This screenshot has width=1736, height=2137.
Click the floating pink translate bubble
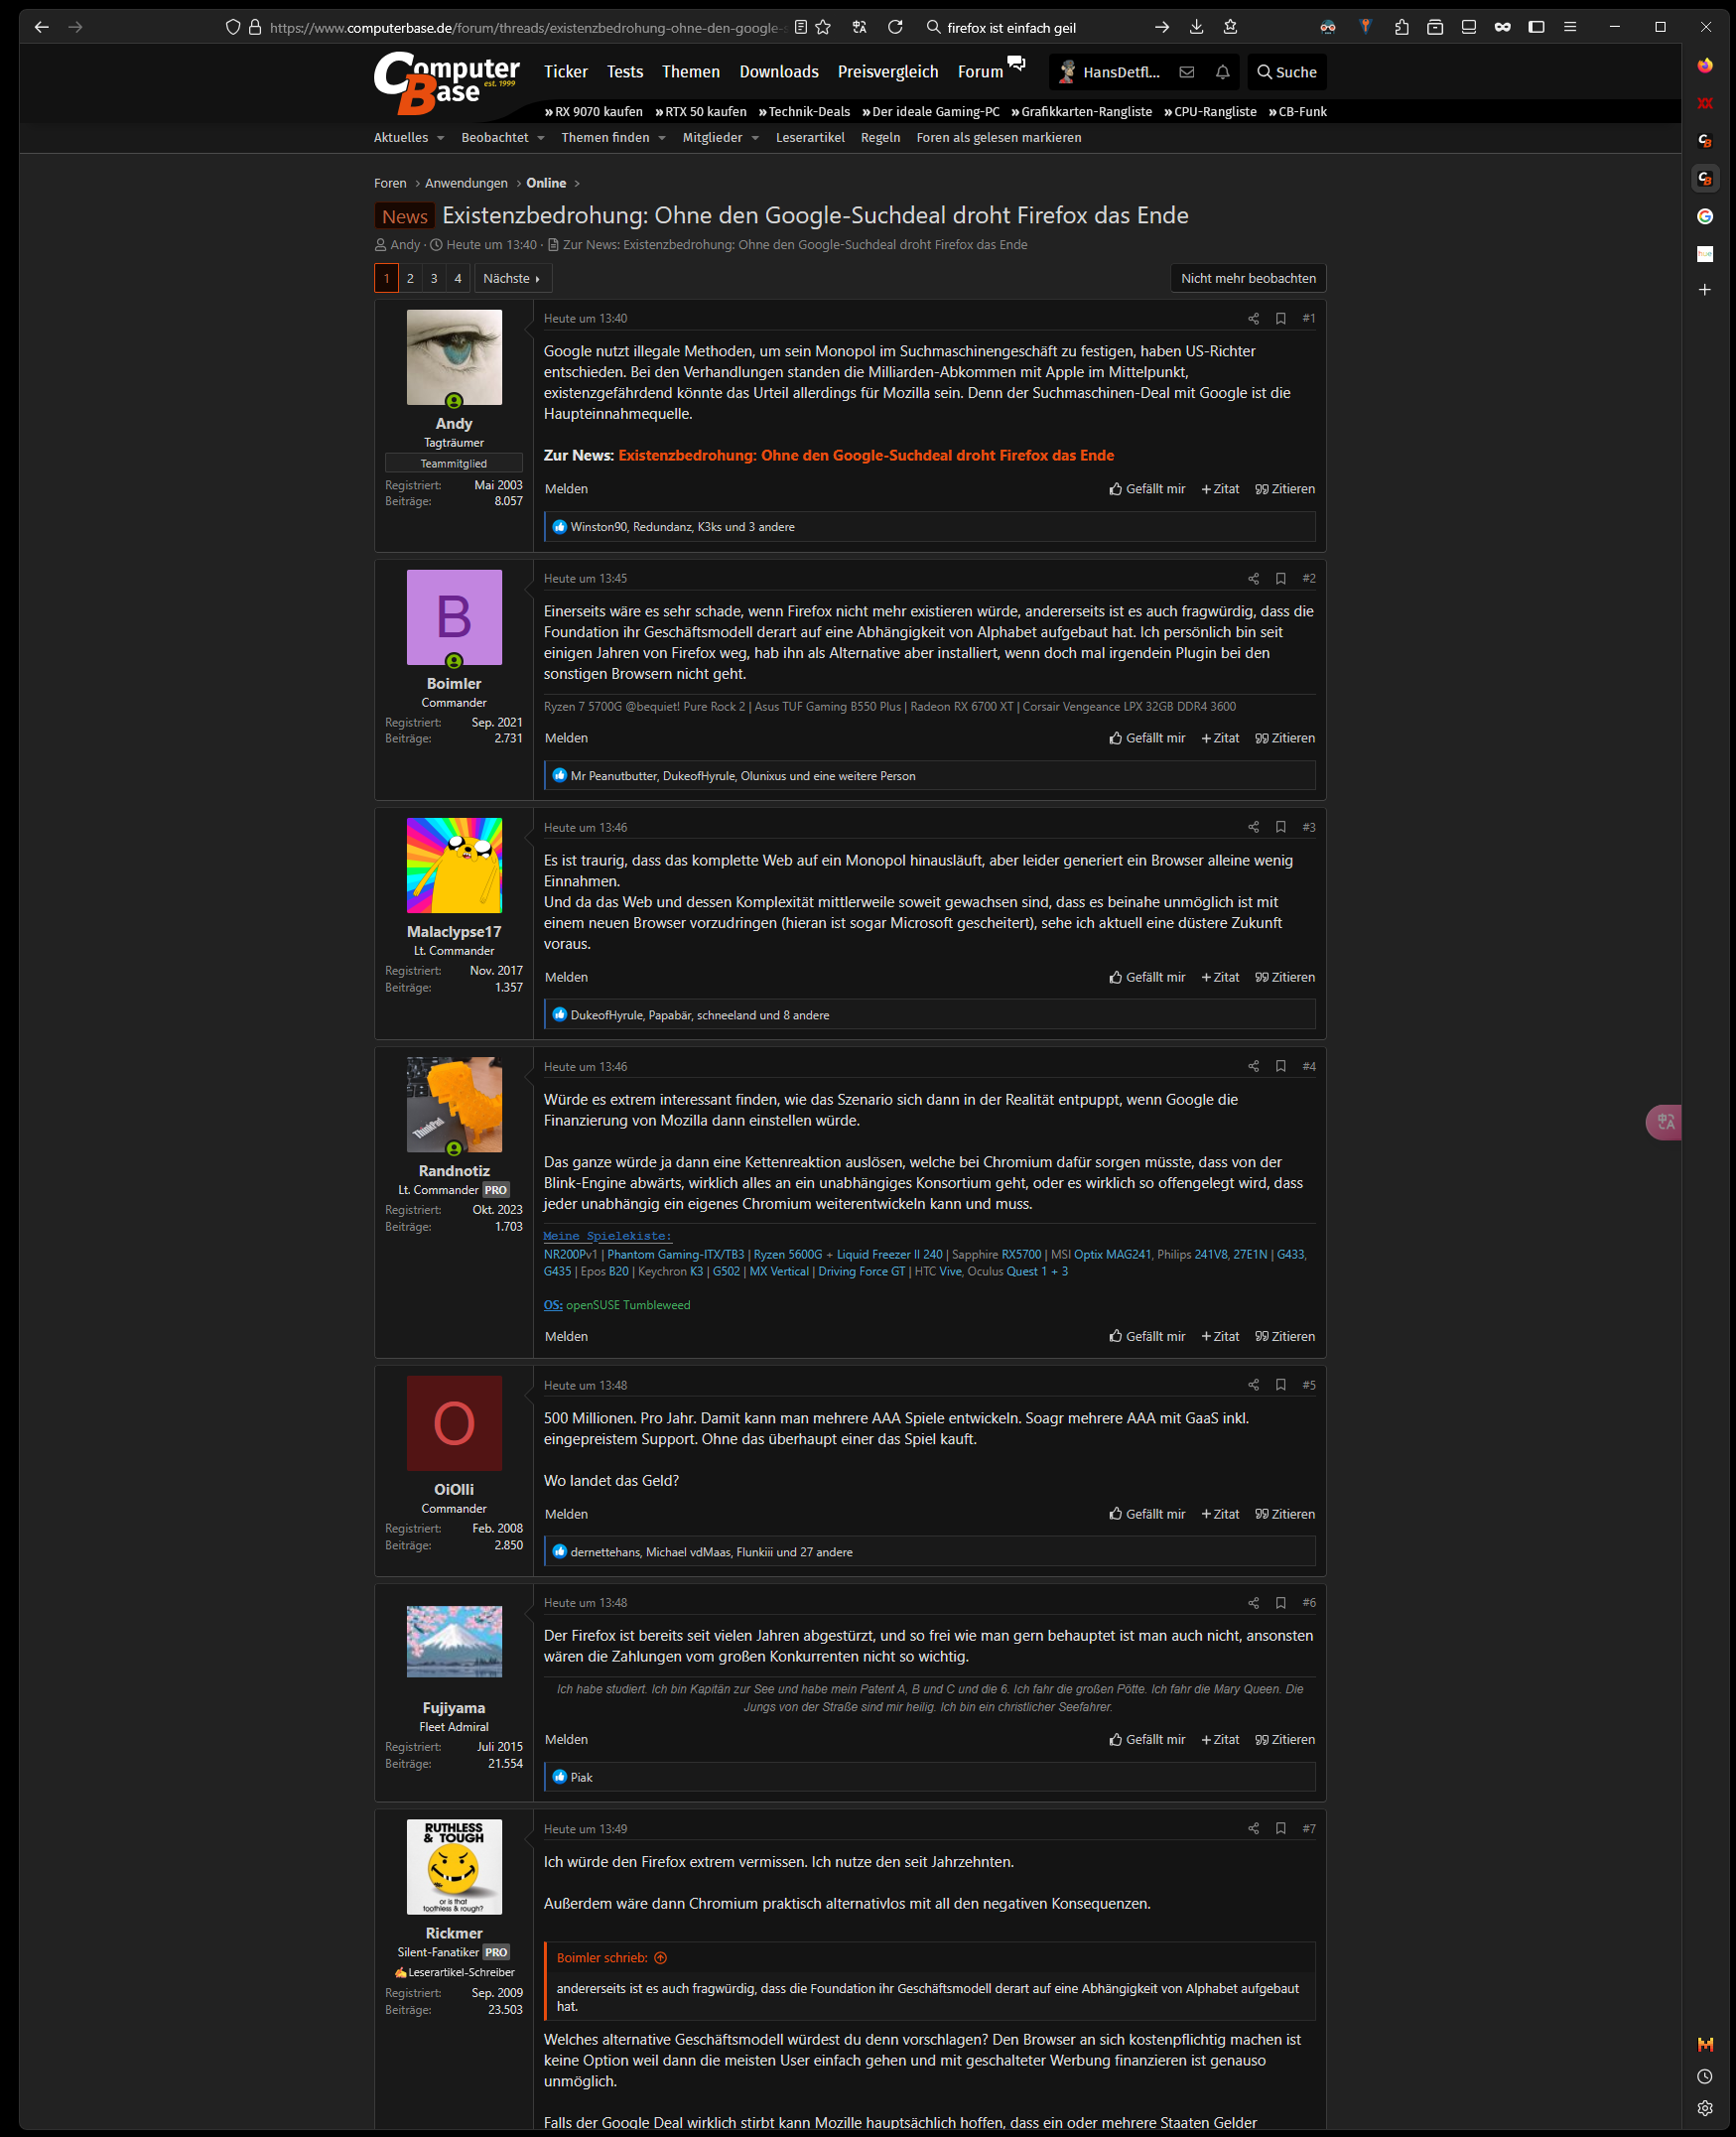pos(1664,1122)
